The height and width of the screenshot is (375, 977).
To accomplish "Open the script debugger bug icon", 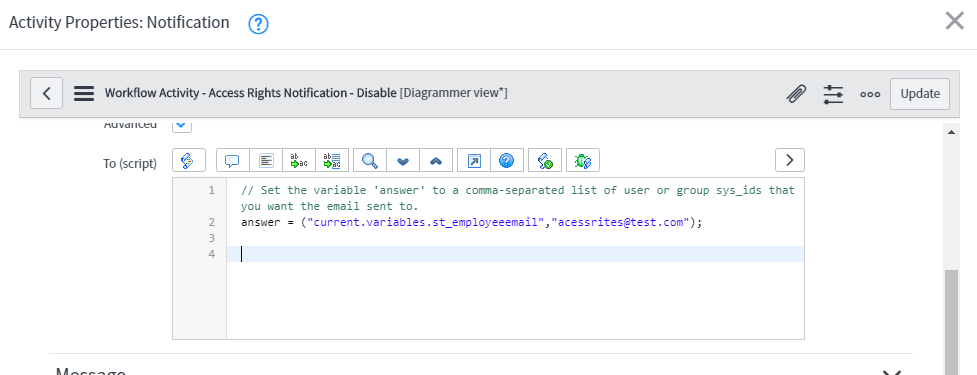I will click(x=583, y=160).
